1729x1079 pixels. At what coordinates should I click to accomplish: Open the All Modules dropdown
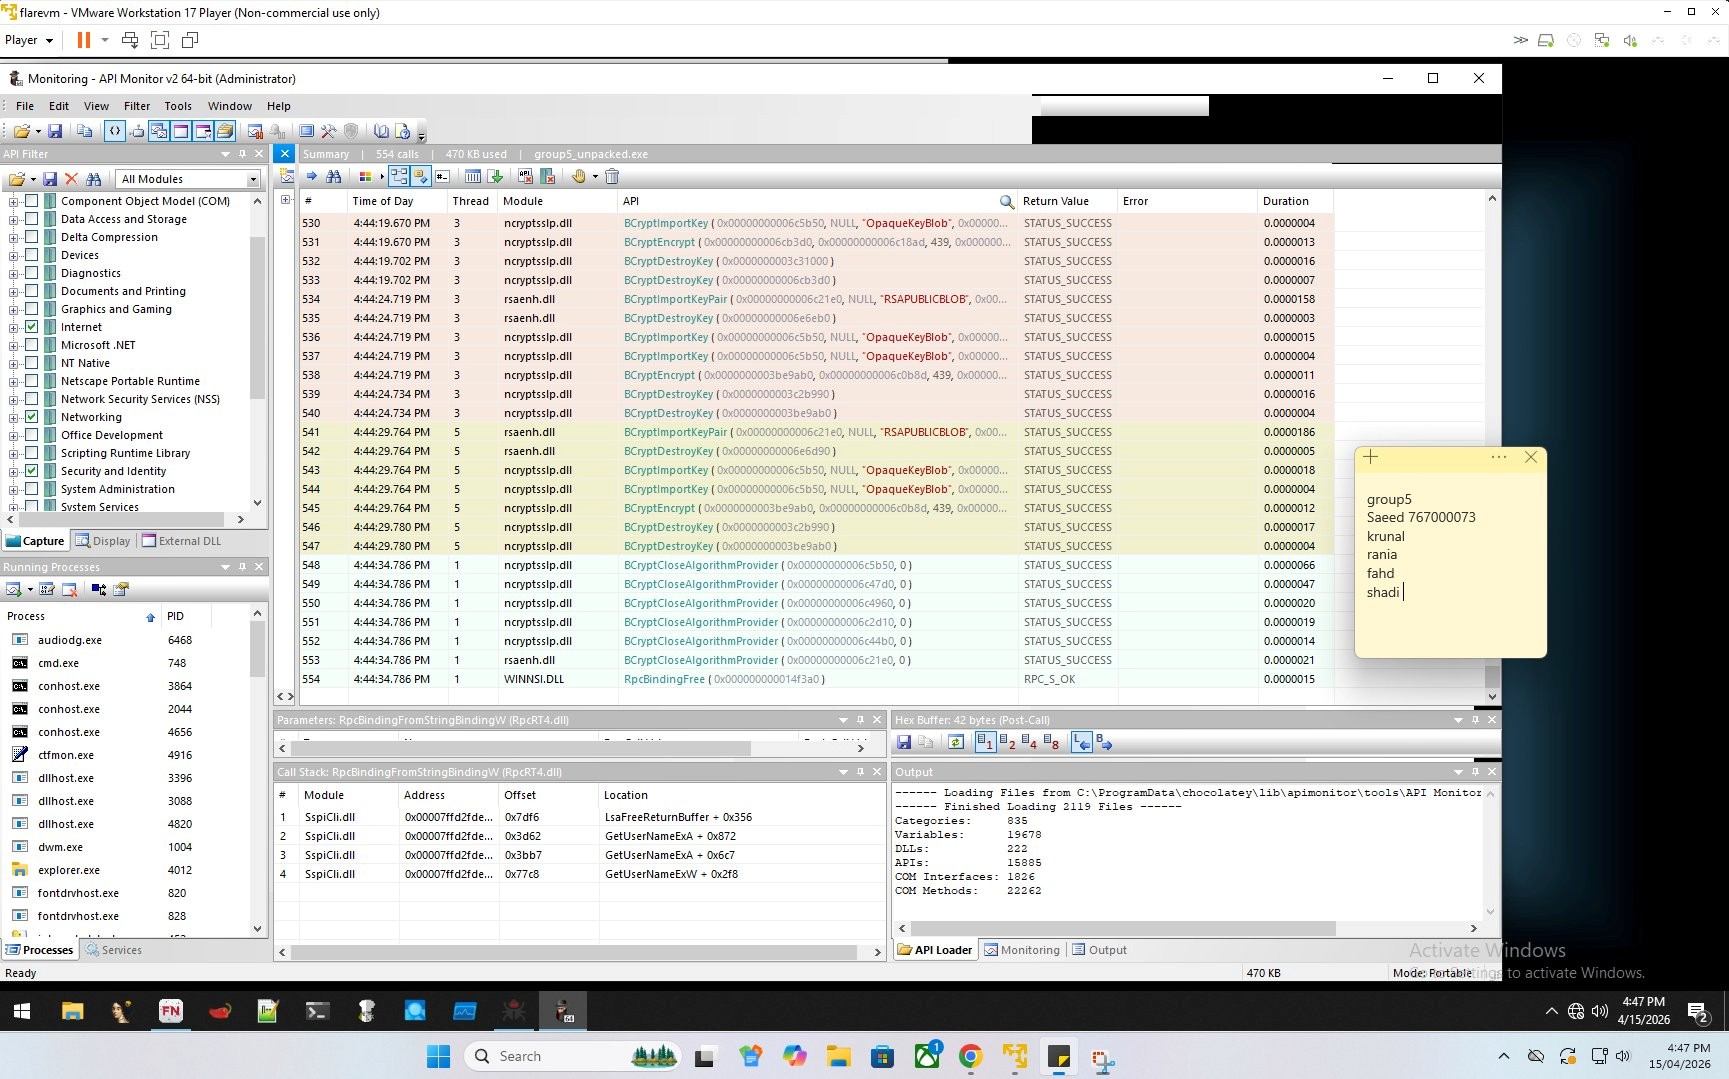click(x=253, y=179)
